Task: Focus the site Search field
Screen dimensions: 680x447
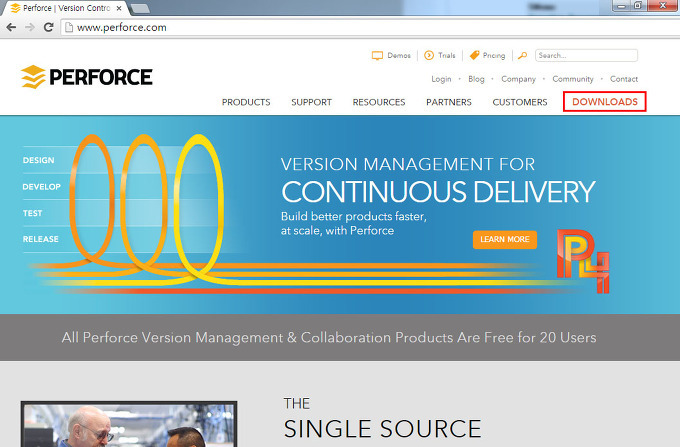Action: 586,55
